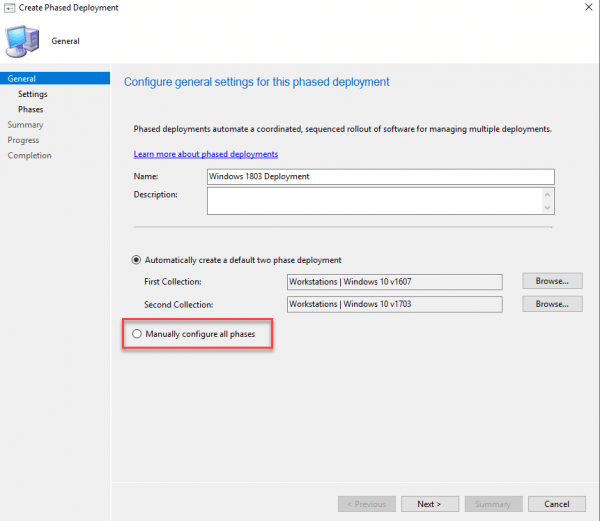Image resolution: width=600 pixels, height=521 pixels.
Task: Choose the Manually configure all phases option
Action: pos(138,333)
